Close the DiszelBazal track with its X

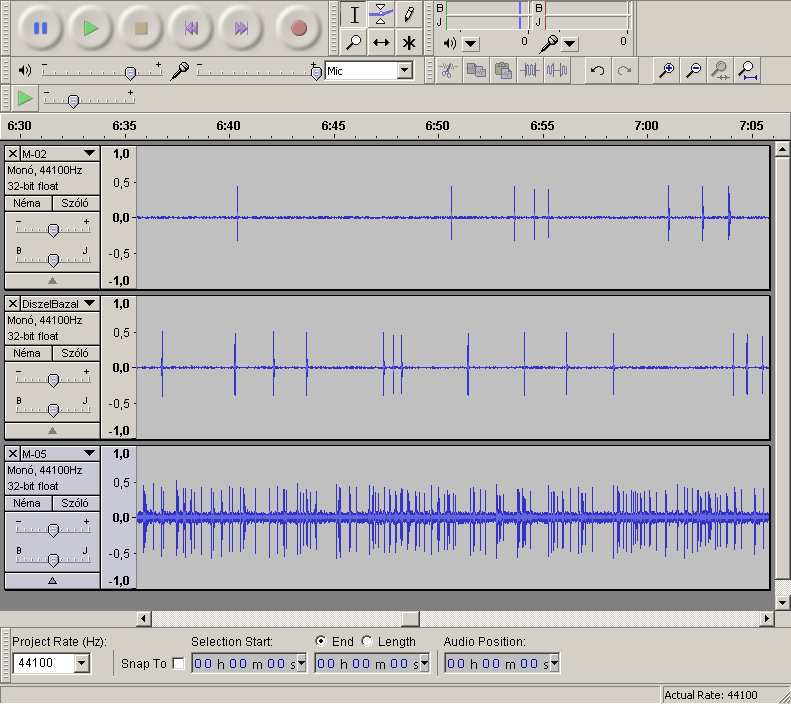click(13, 303)
